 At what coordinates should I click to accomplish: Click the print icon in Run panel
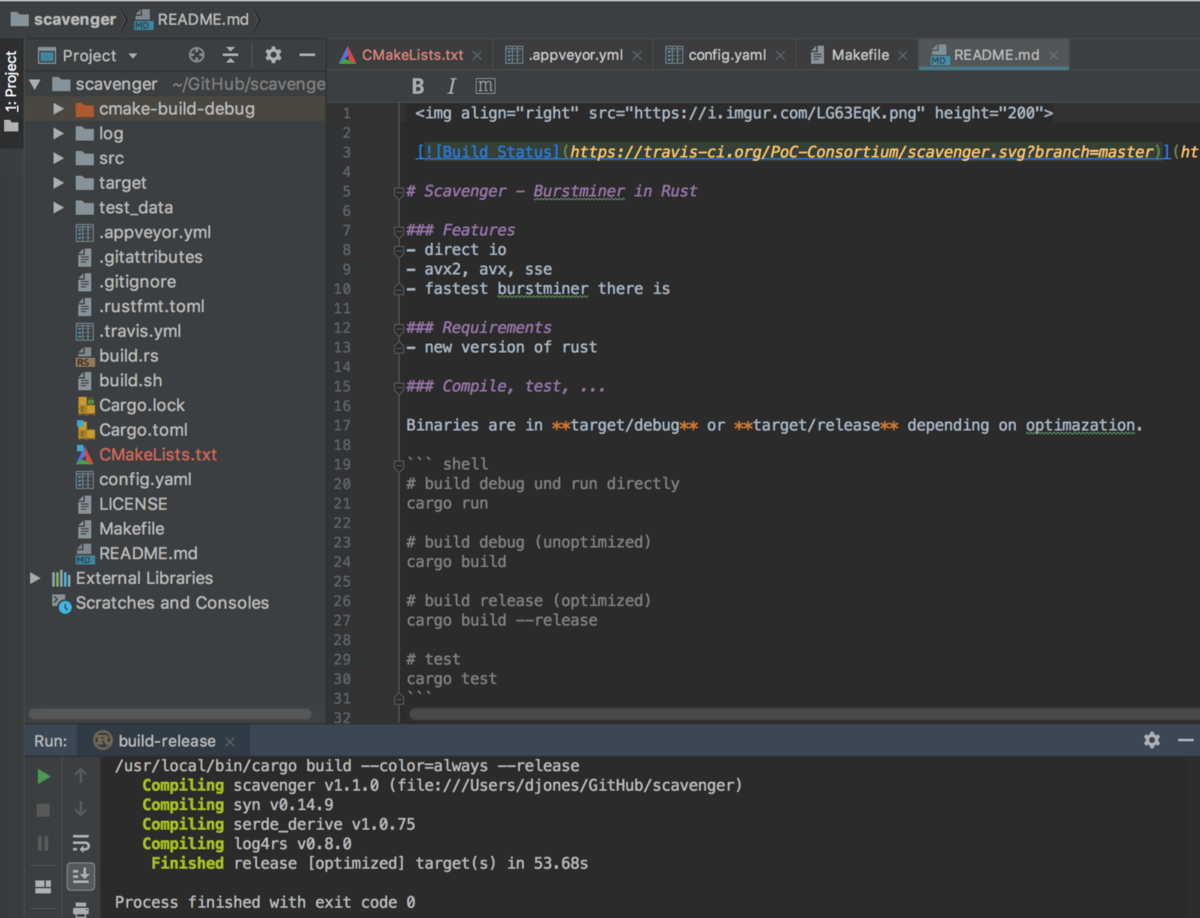pos(81,909)
